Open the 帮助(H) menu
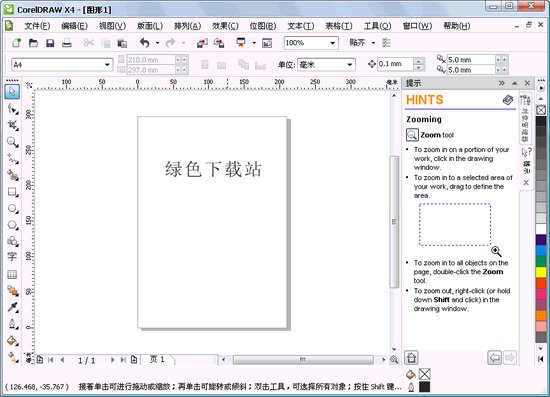This screenshot has height=397, width=550. tap(457, 26)
